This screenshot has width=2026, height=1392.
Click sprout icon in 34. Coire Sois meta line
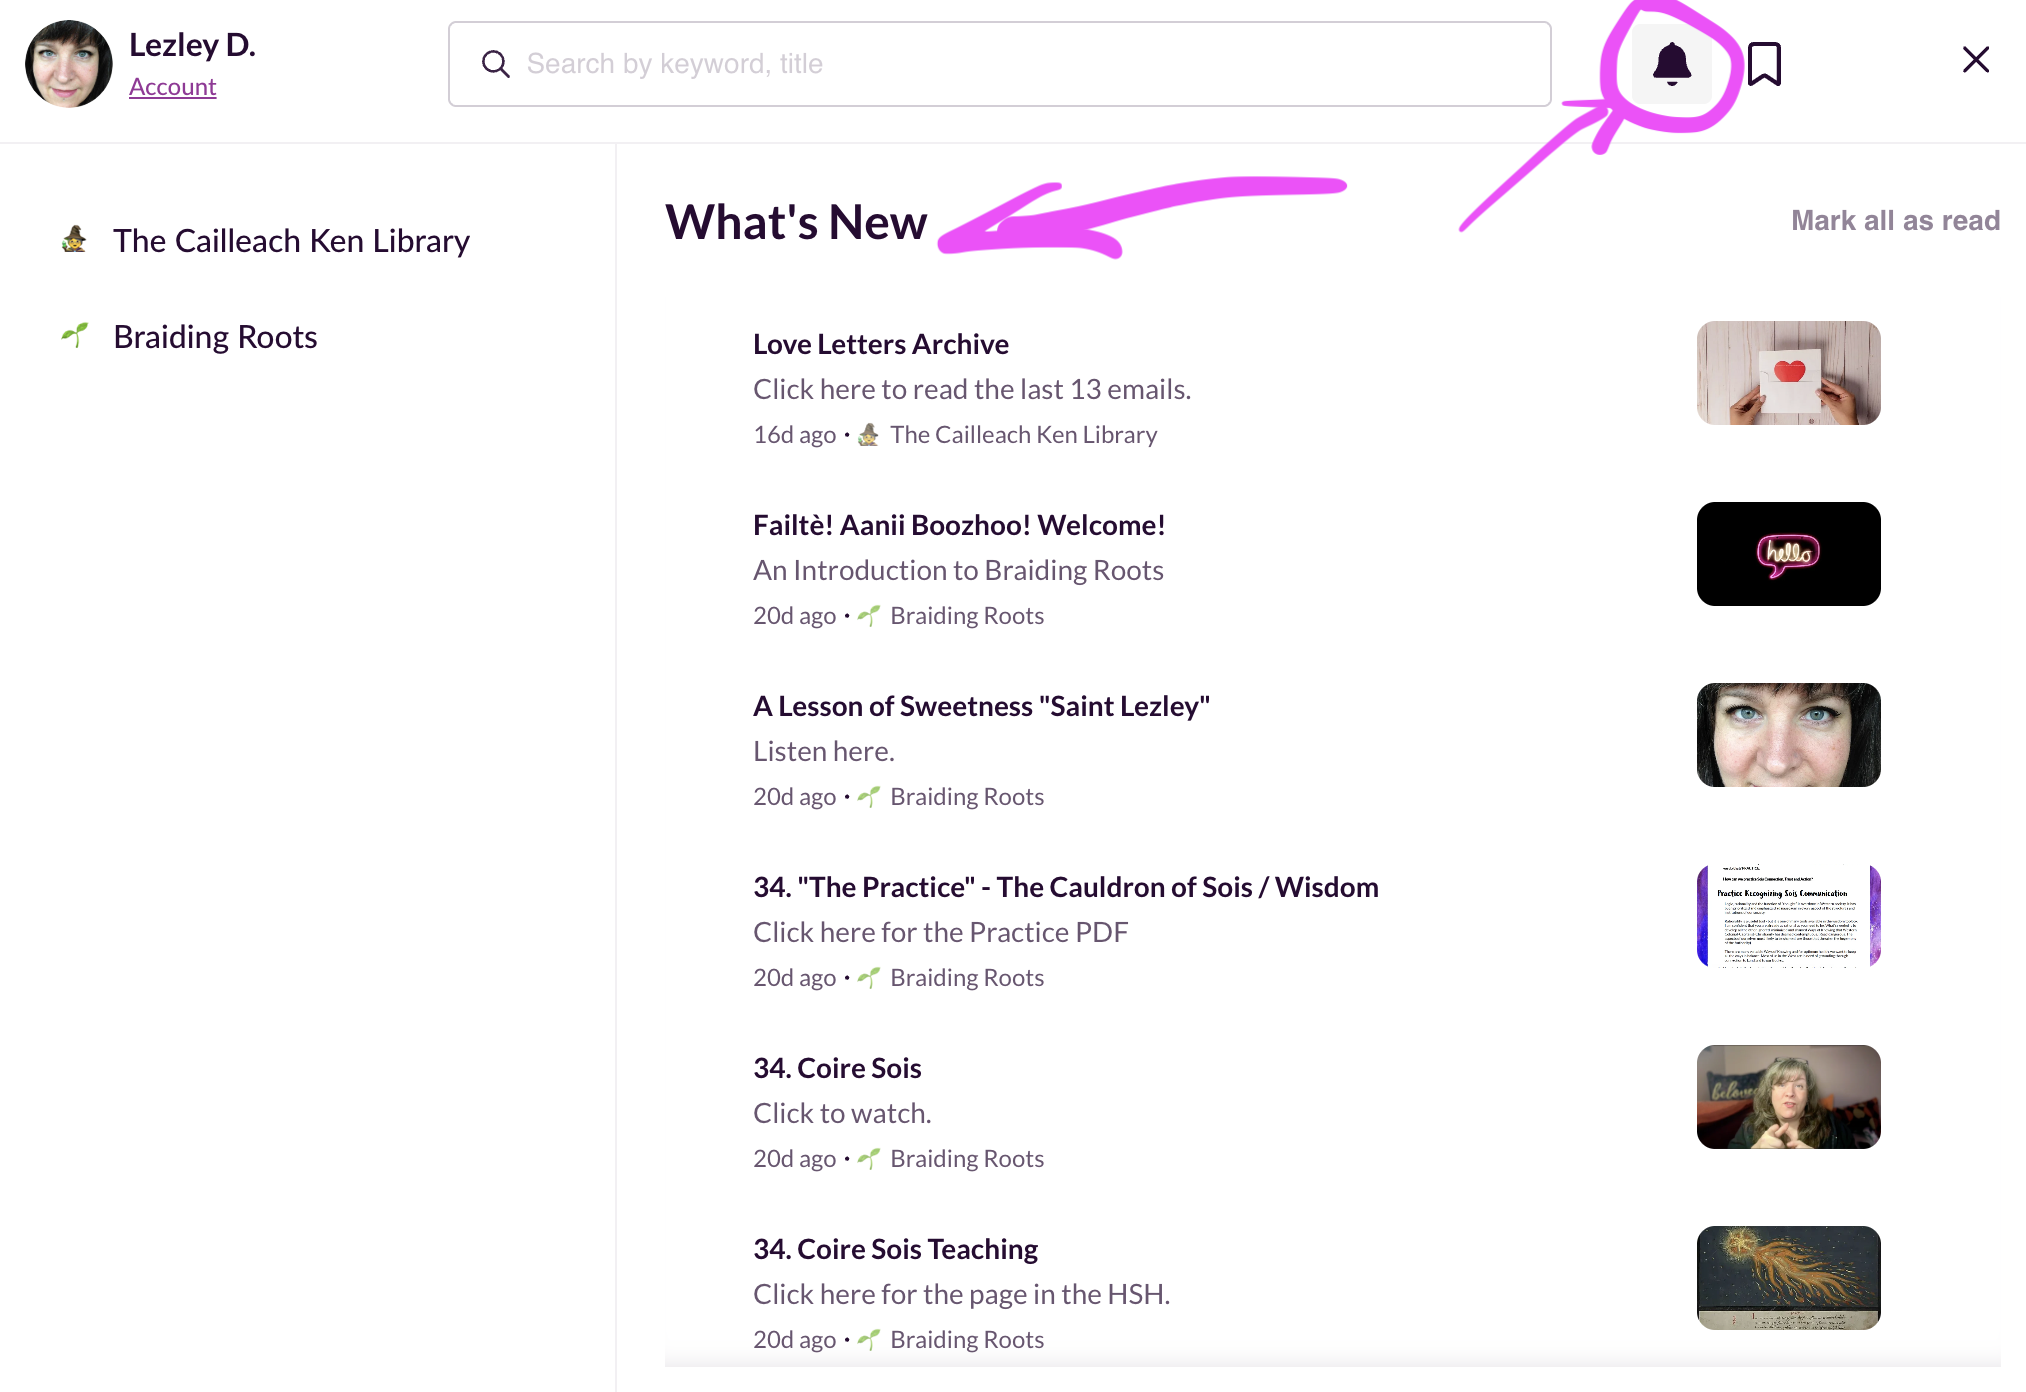(868, 1159)
